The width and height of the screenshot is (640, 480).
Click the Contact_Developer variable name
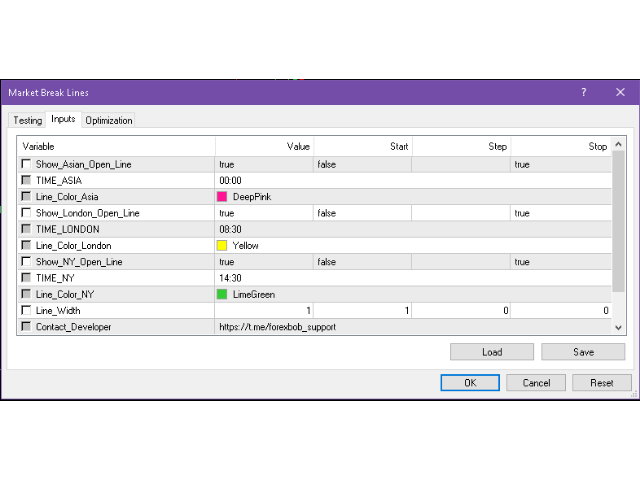73,327
